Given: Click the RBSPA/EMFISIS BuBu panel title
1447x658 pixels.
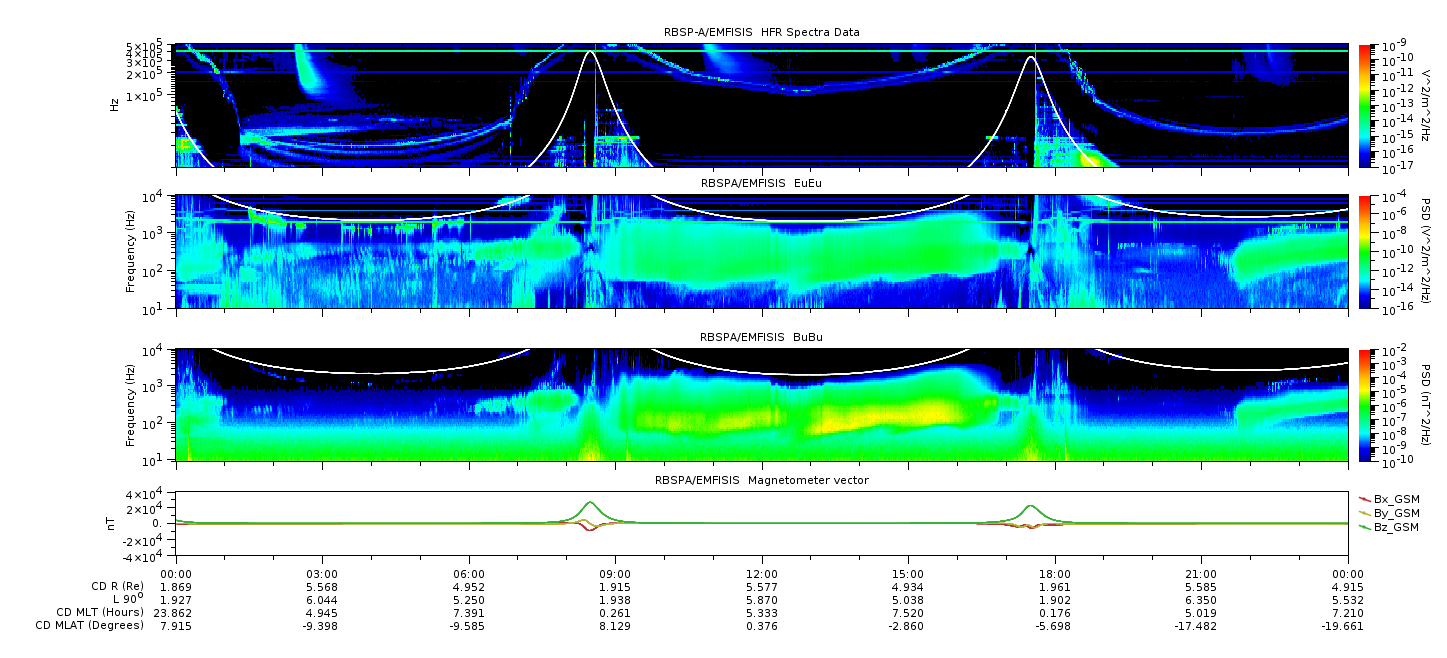Looking at the screenshot, I should pos(763,337).
